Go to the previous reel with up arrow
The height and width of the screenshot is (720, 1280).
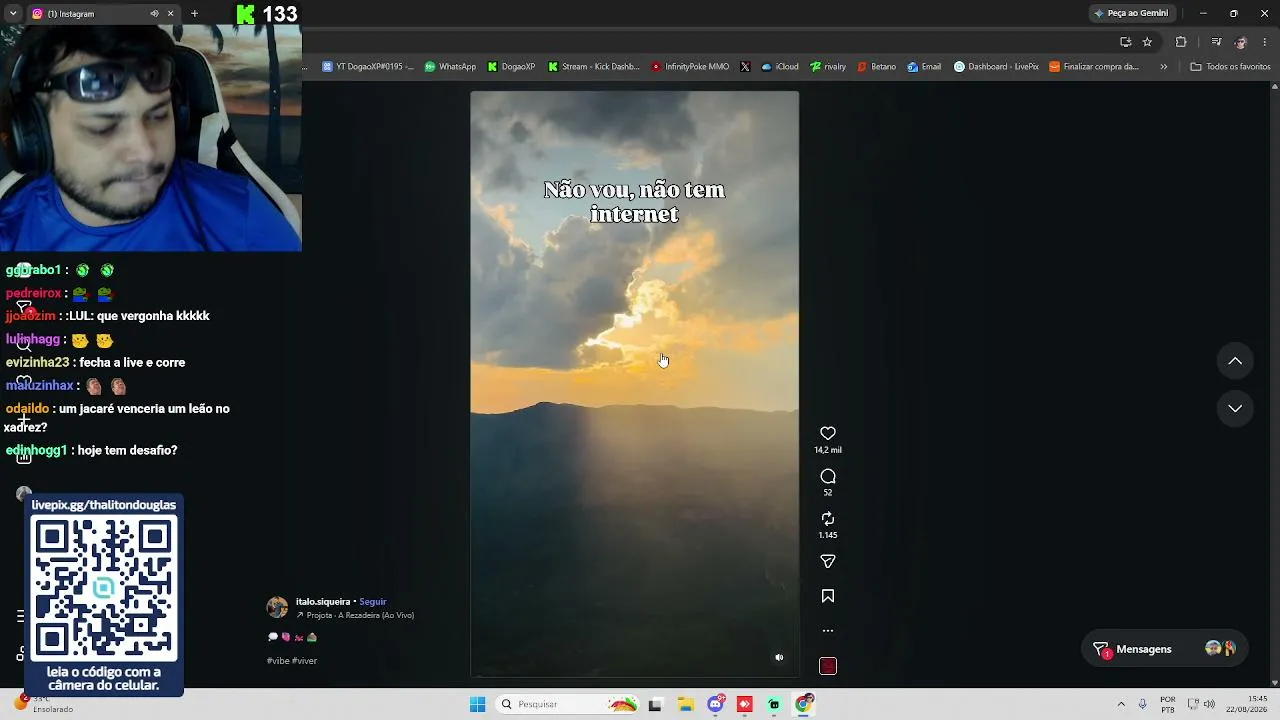[x=1235, y=361]
